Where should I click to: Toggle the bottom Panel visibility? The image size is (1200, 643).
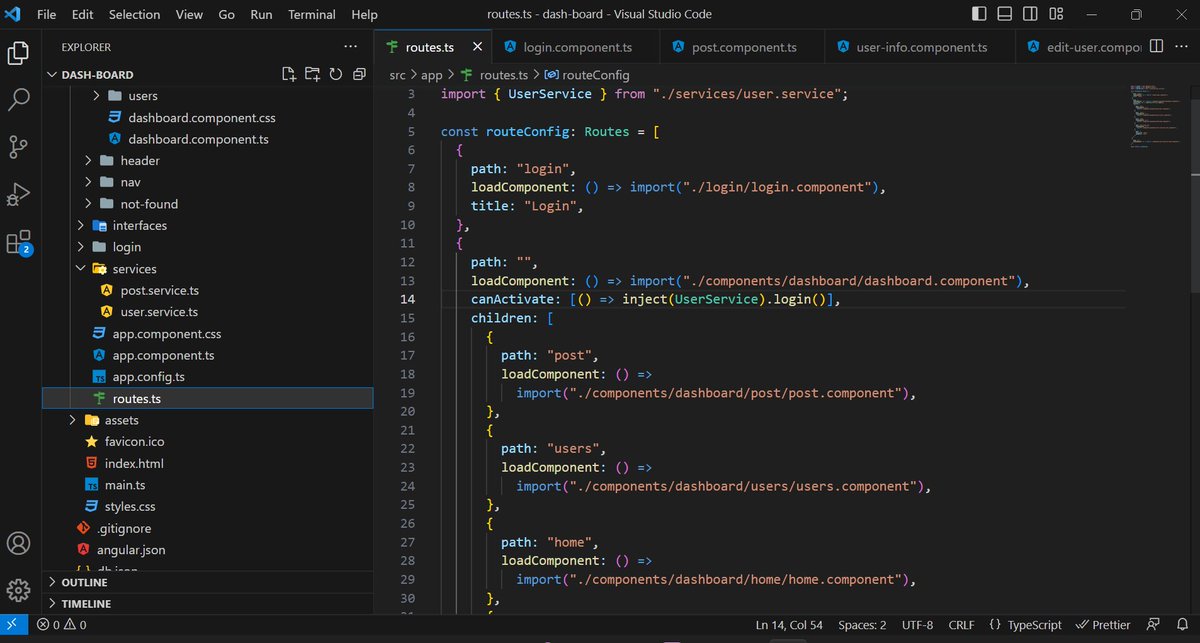(x=1004, y=14)
